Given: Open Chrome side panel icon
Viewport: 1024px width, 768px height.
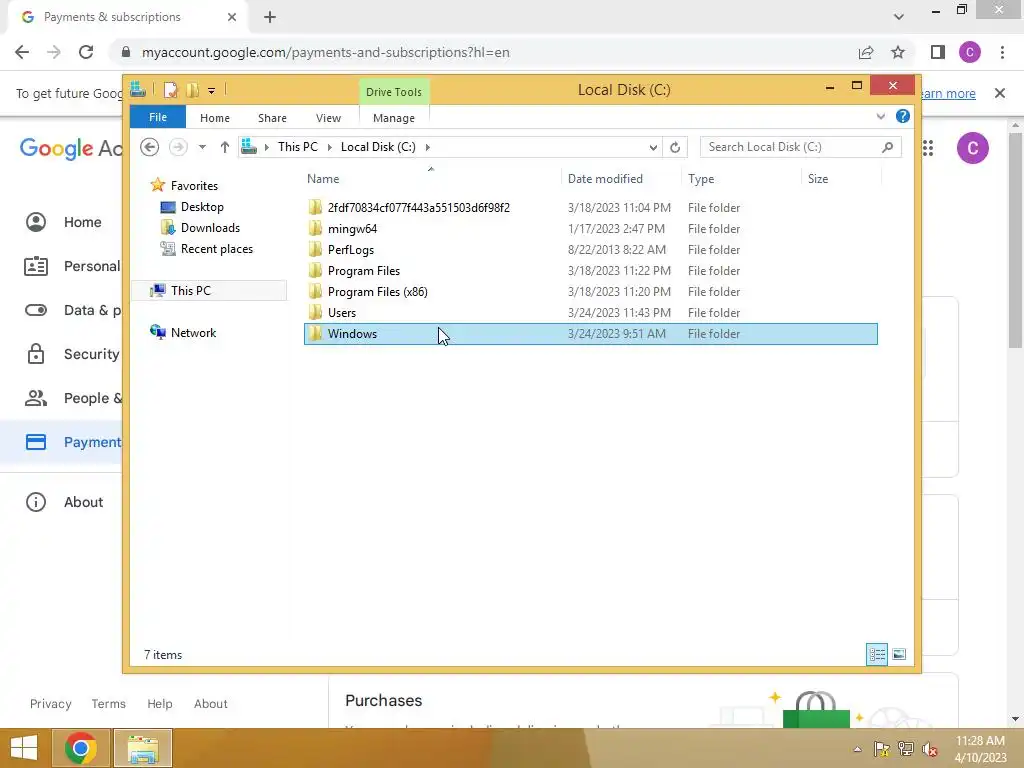Looking at the screenshot, I should pyautogui.click(x=938, y=52).
